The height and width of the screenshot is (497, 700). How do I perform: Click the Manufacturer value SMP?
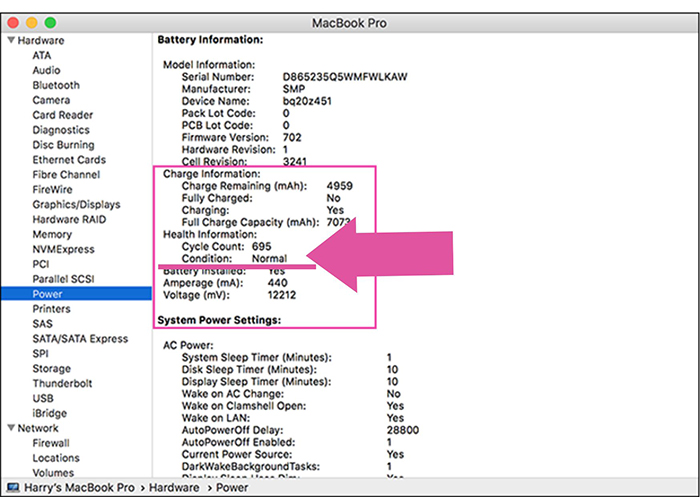[x=293, y=89]
